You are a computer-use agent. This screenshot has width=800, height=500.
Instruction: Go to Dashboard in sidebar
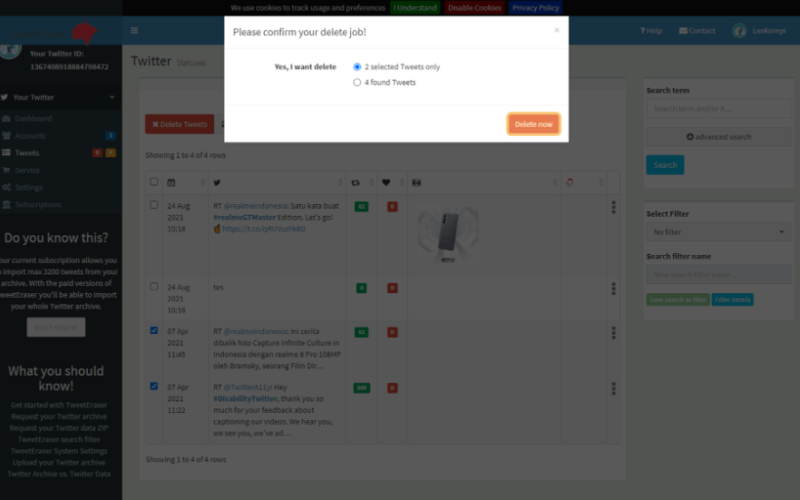coord(33,118)
